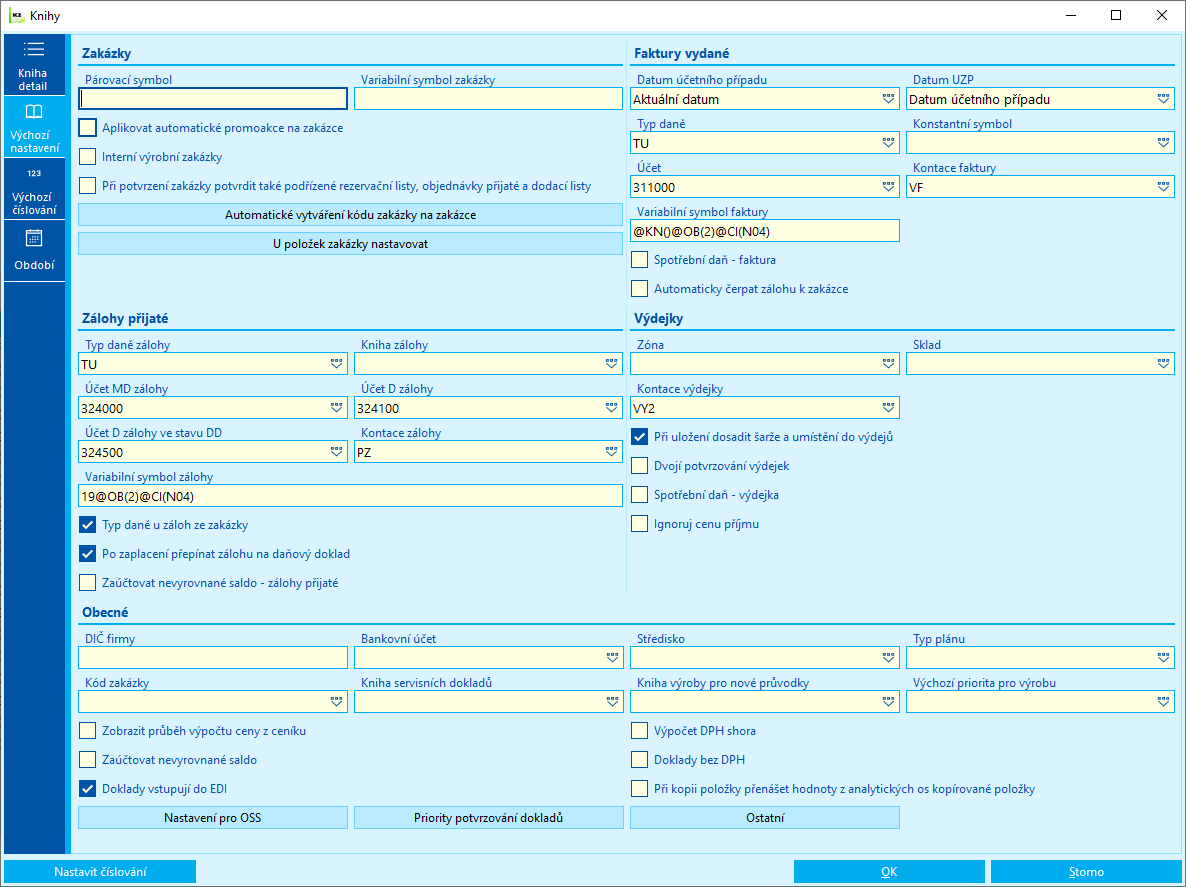Check Při potvrzení zakázky potvrdit také podřízené option

(88, 185)
